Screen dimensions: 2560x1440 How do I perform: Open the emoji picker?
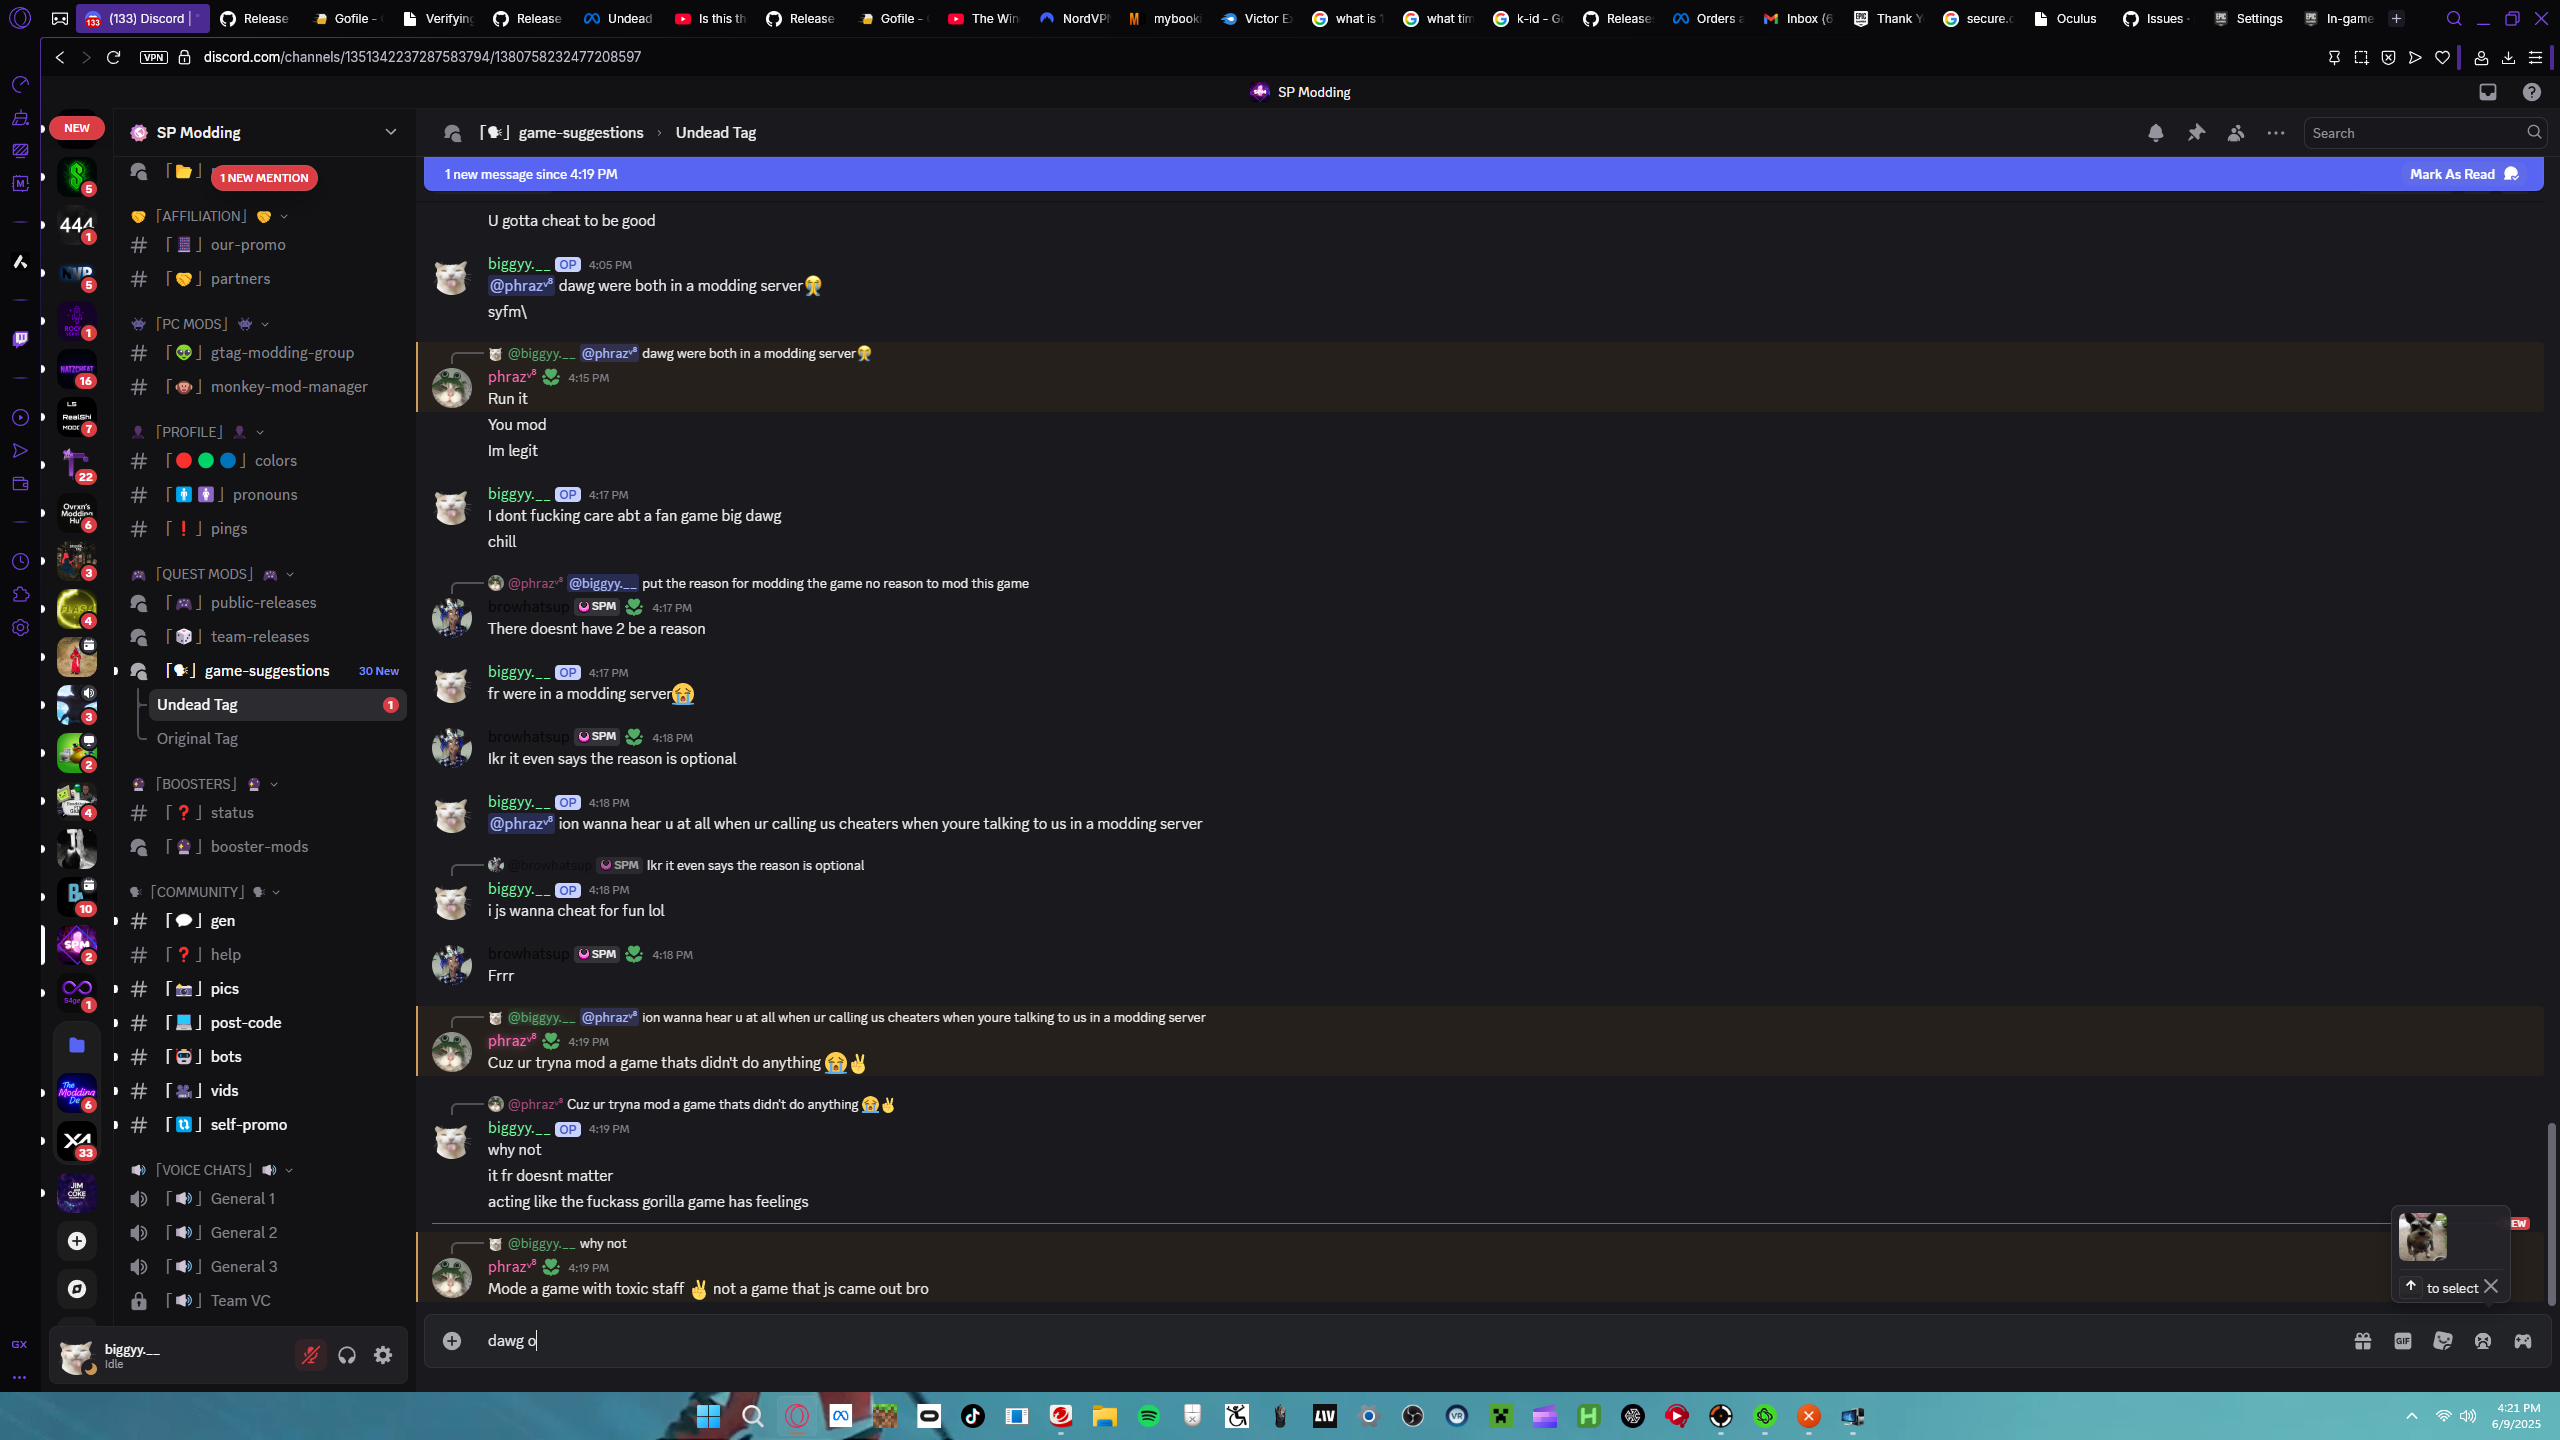click(2483, 1341)
